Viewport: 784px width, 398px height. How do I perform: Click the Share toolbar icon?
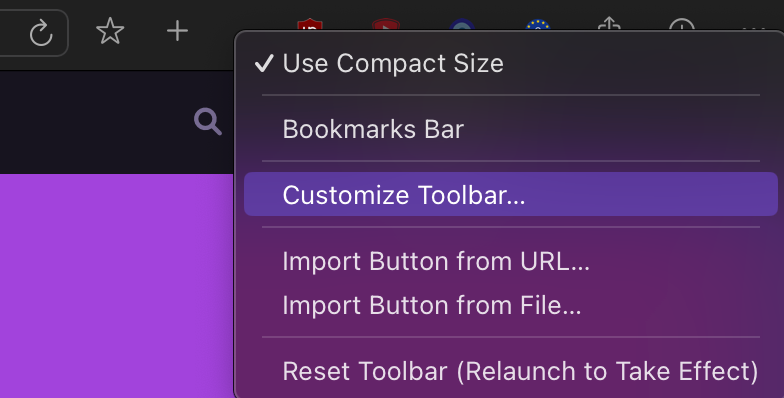coord(609,24)
